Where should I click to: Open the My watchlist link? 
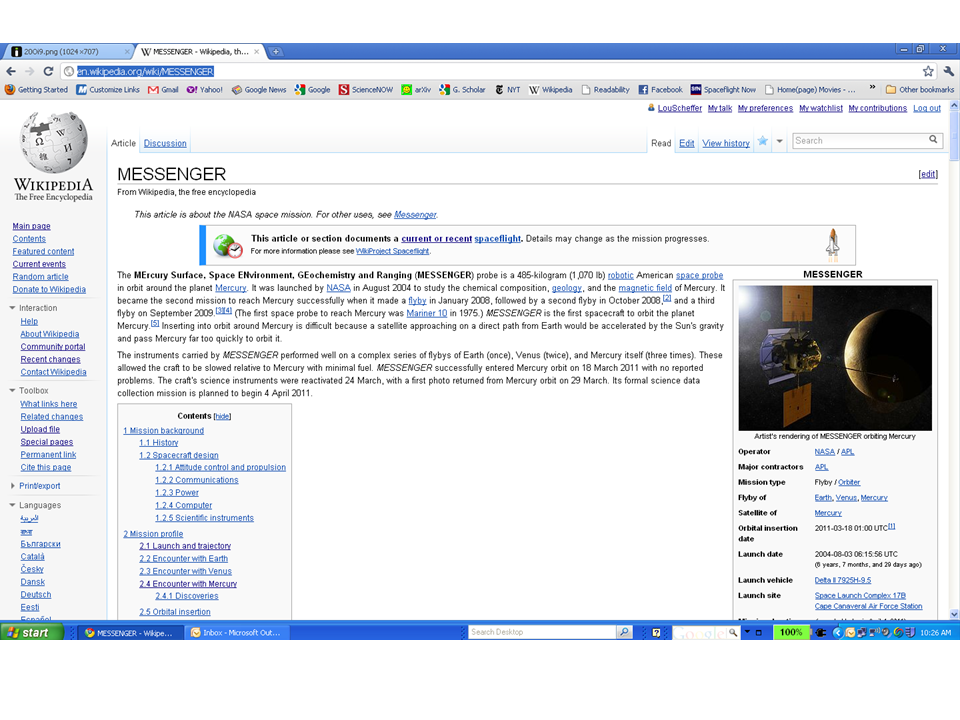821,108
